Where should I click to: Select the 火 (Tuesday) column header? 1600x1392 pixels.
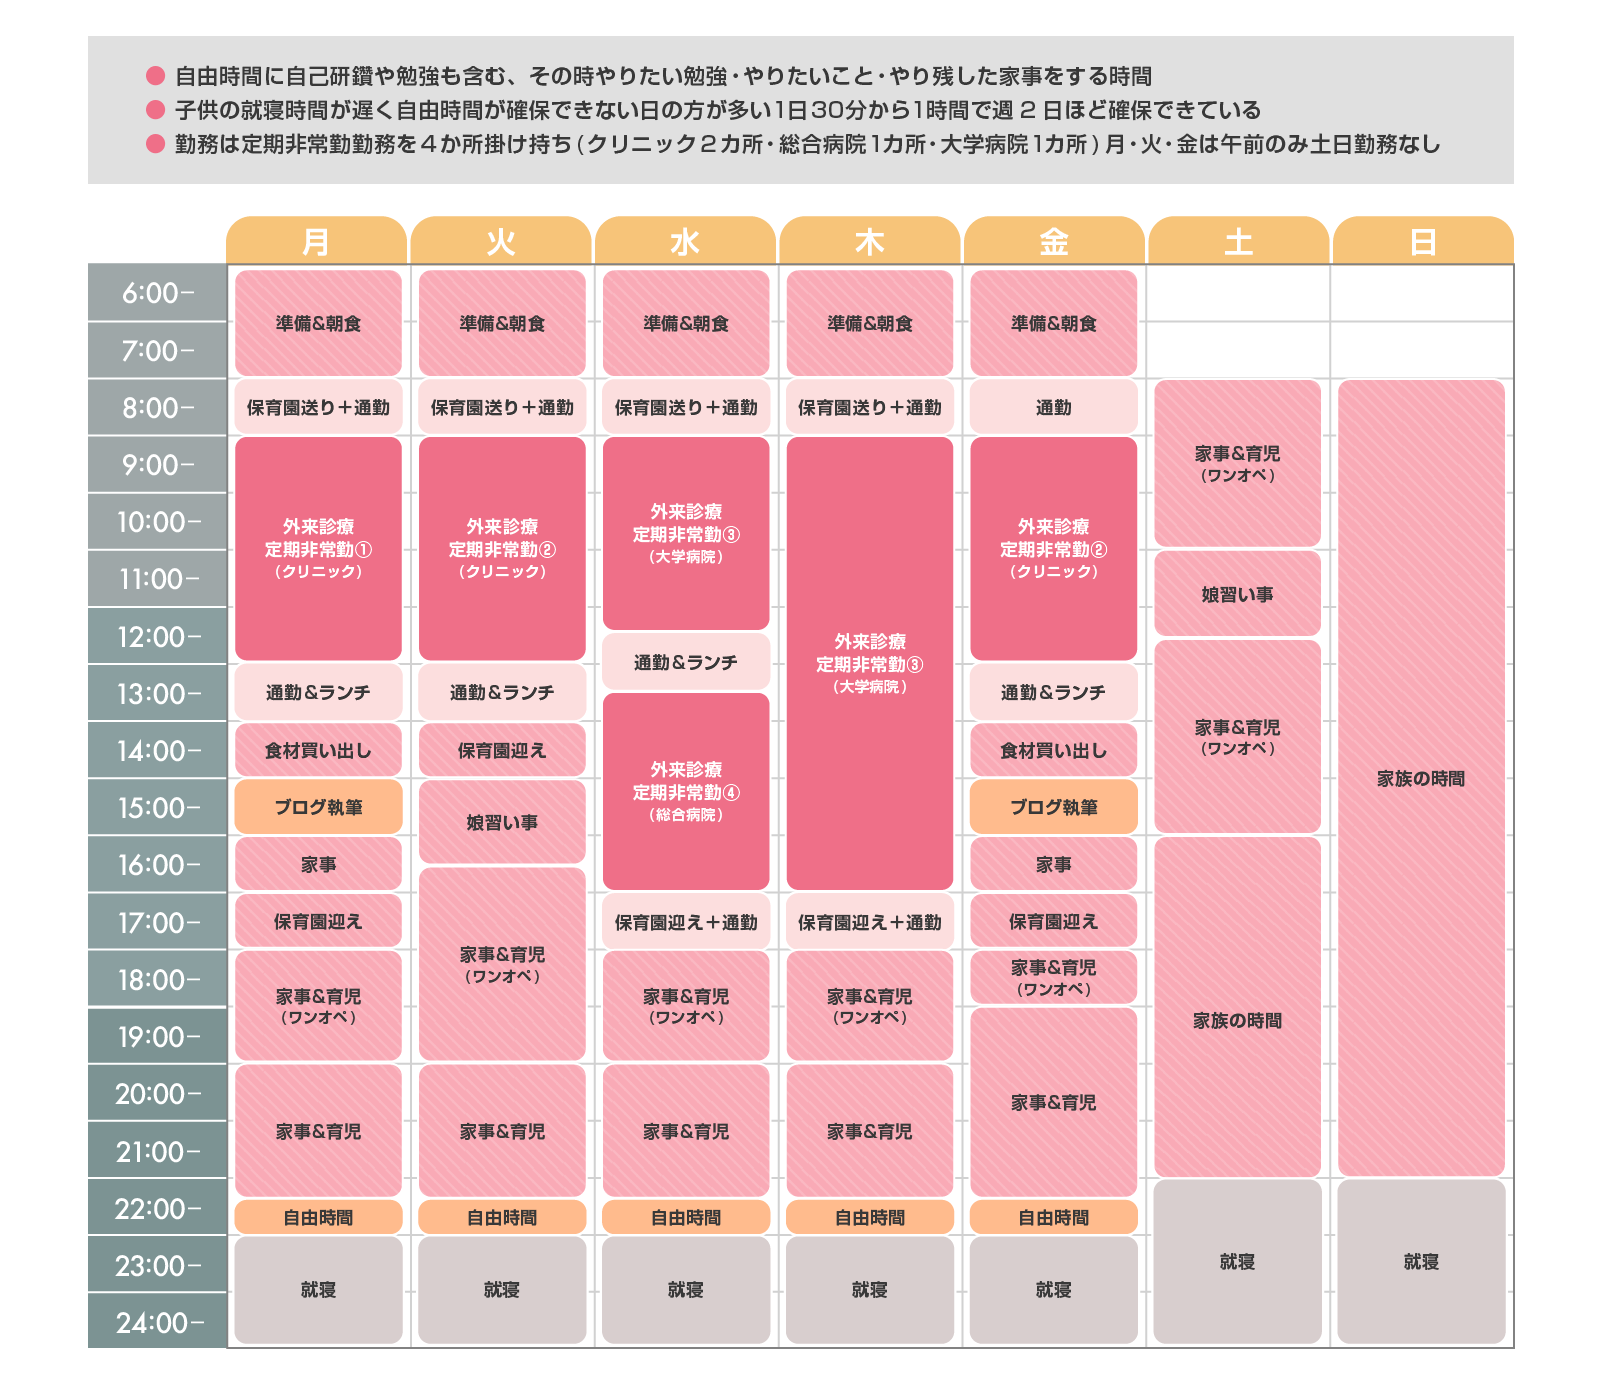click(501, 241)
